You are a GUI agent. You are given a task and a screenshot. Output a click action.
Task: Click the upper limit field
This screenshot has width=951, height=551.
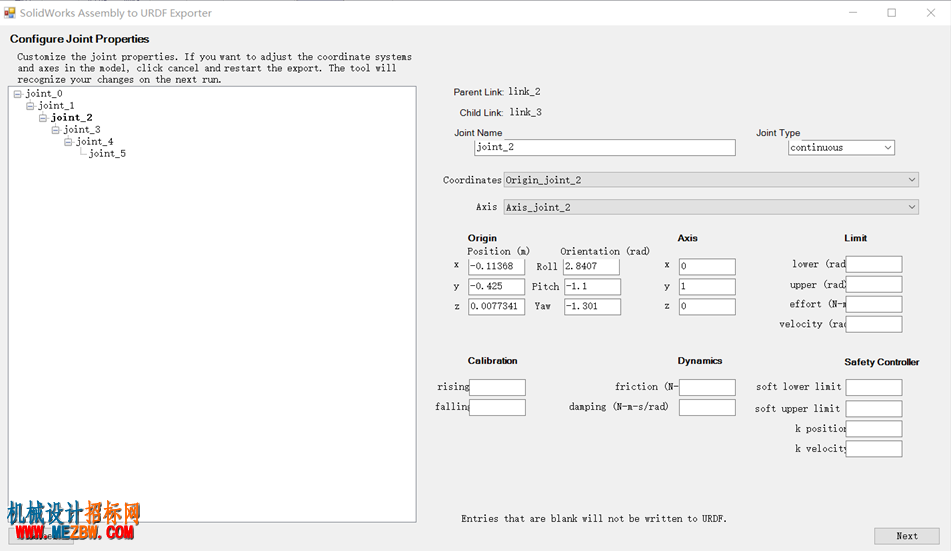[874, 284]
